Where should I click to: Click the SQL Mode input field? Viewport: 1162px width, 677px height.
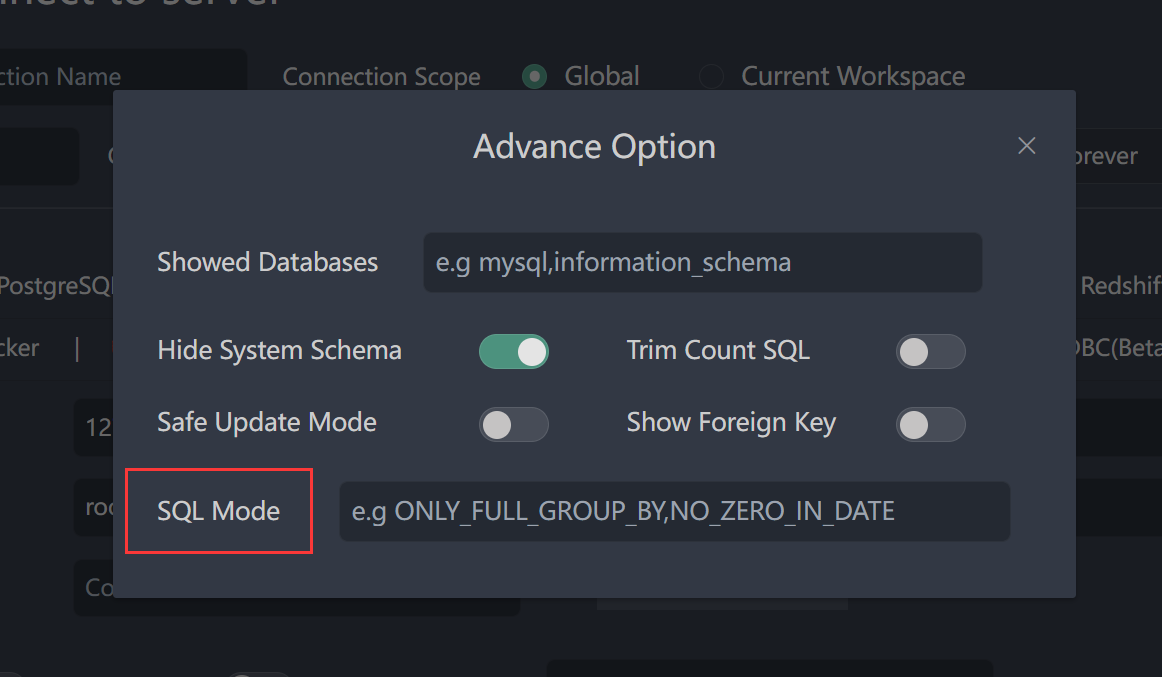674,510
